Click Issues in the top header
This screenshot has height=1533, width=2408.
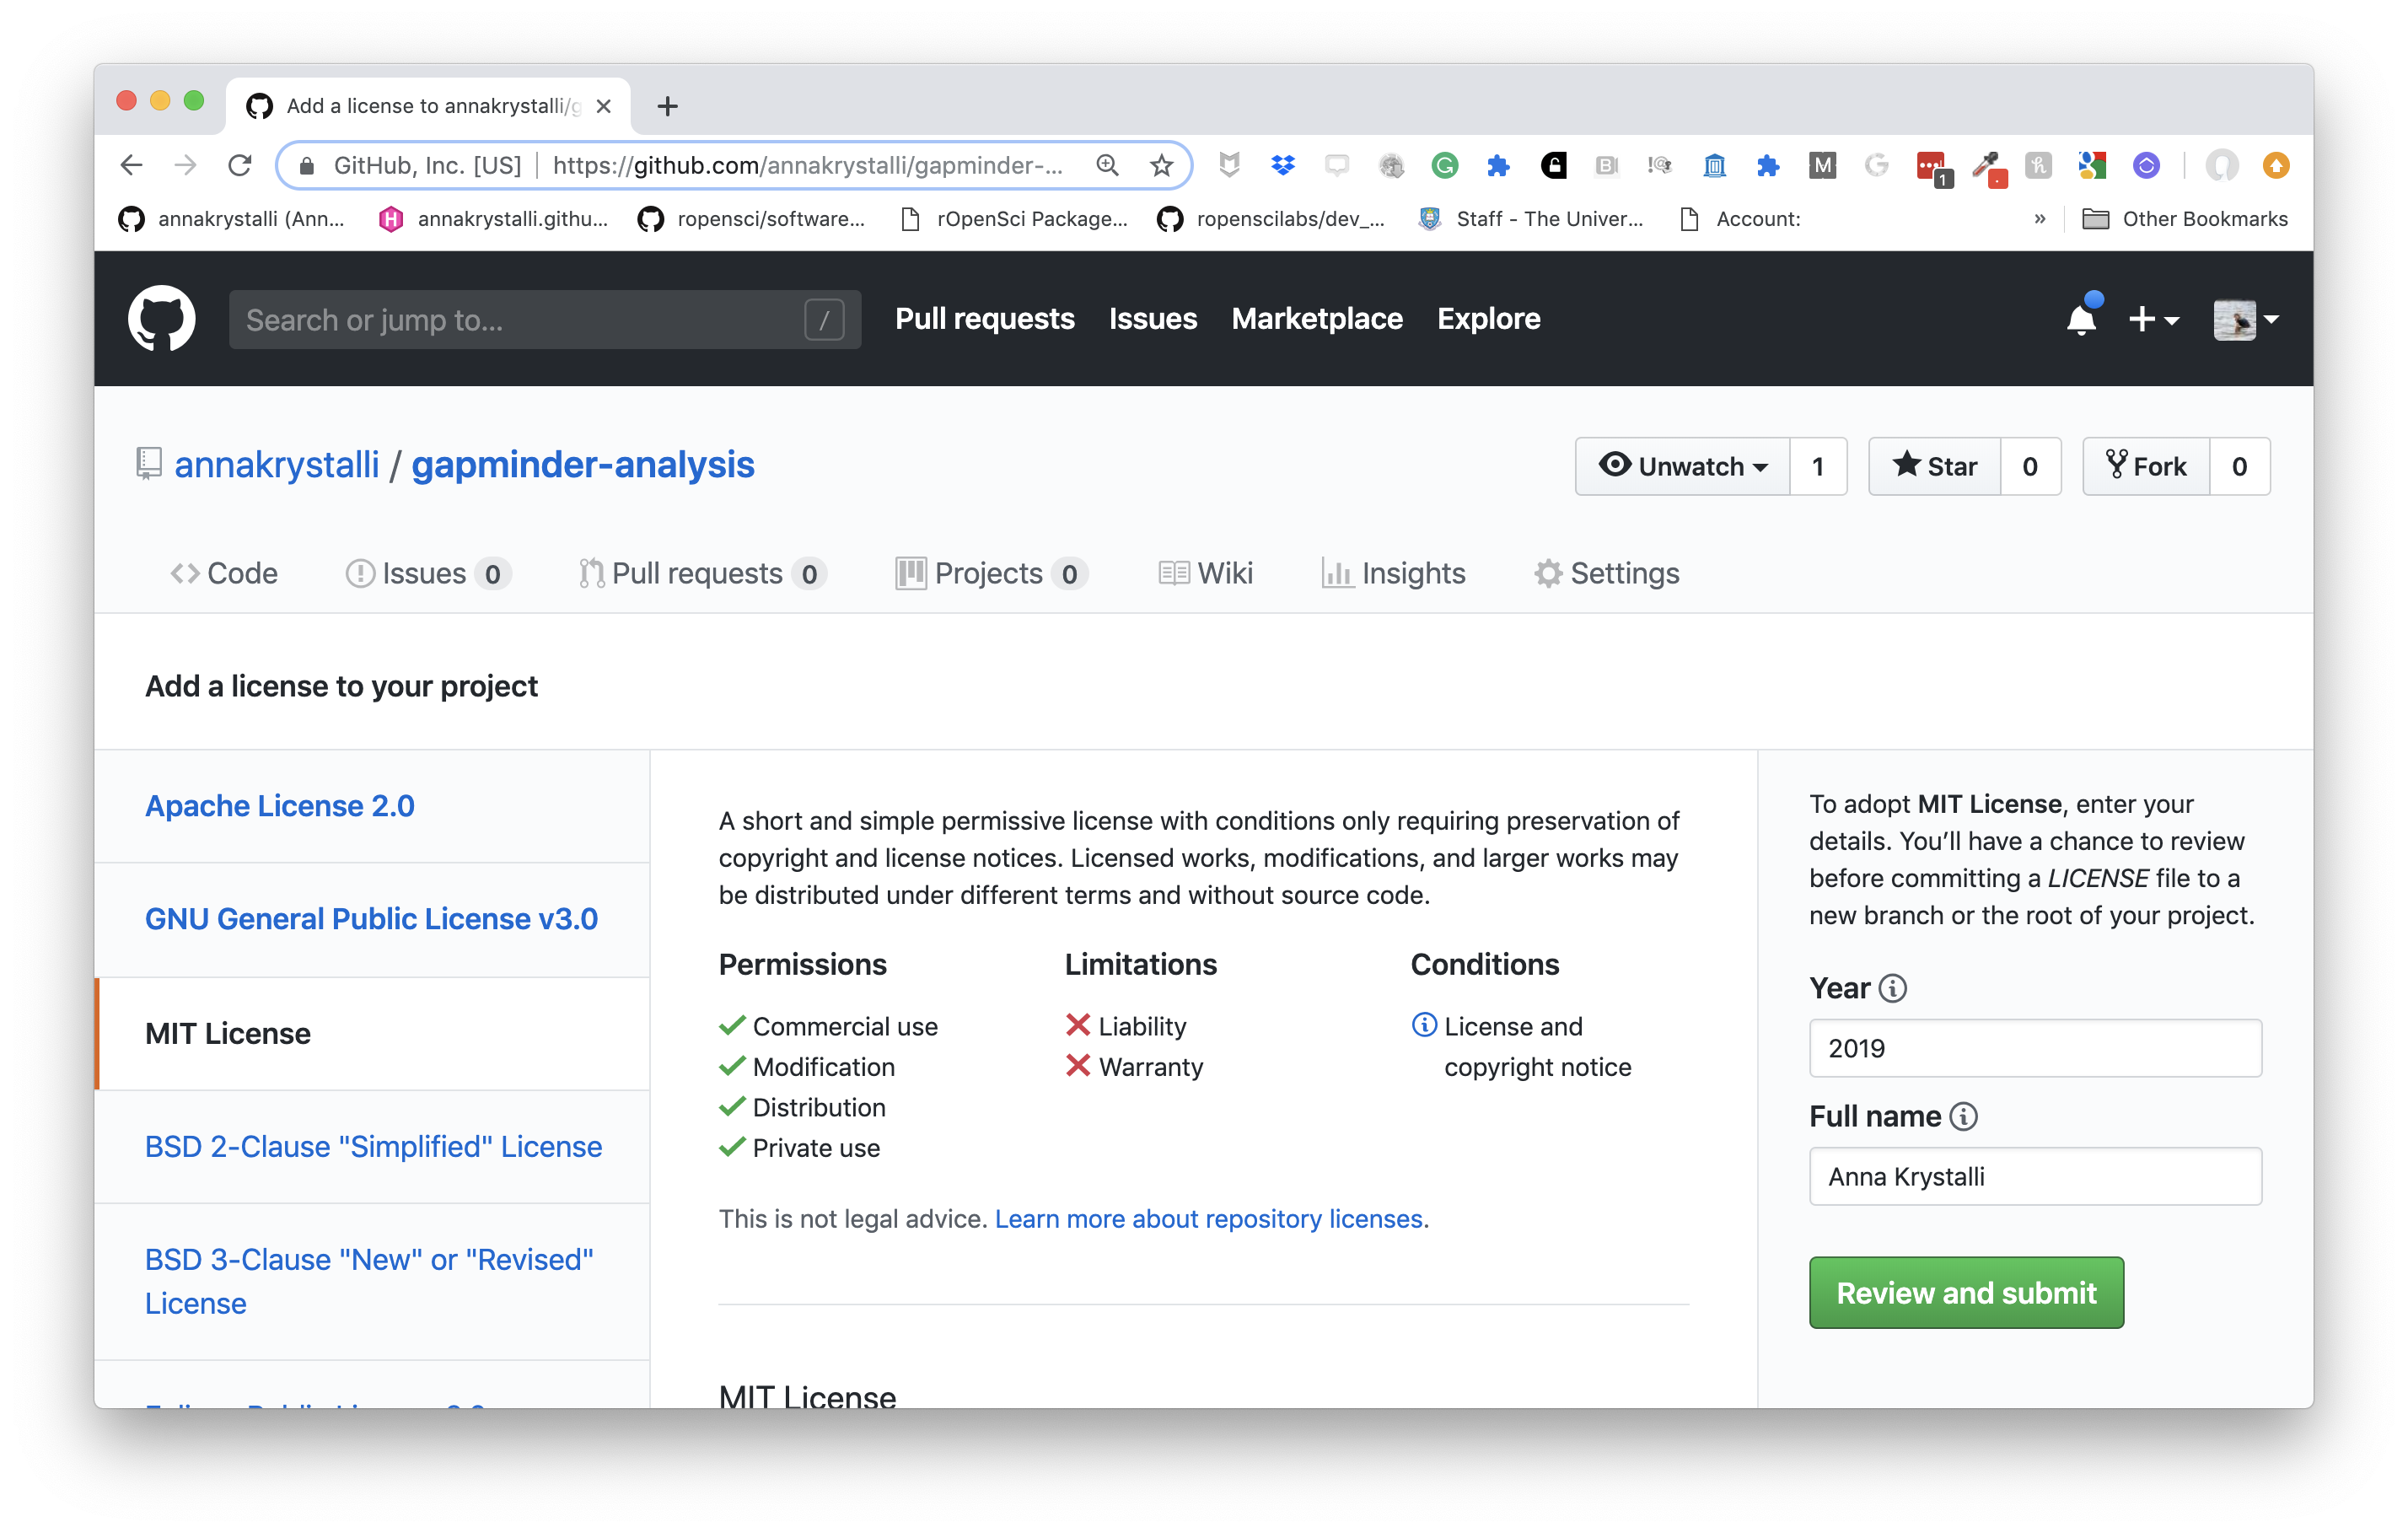[1152, 319]
